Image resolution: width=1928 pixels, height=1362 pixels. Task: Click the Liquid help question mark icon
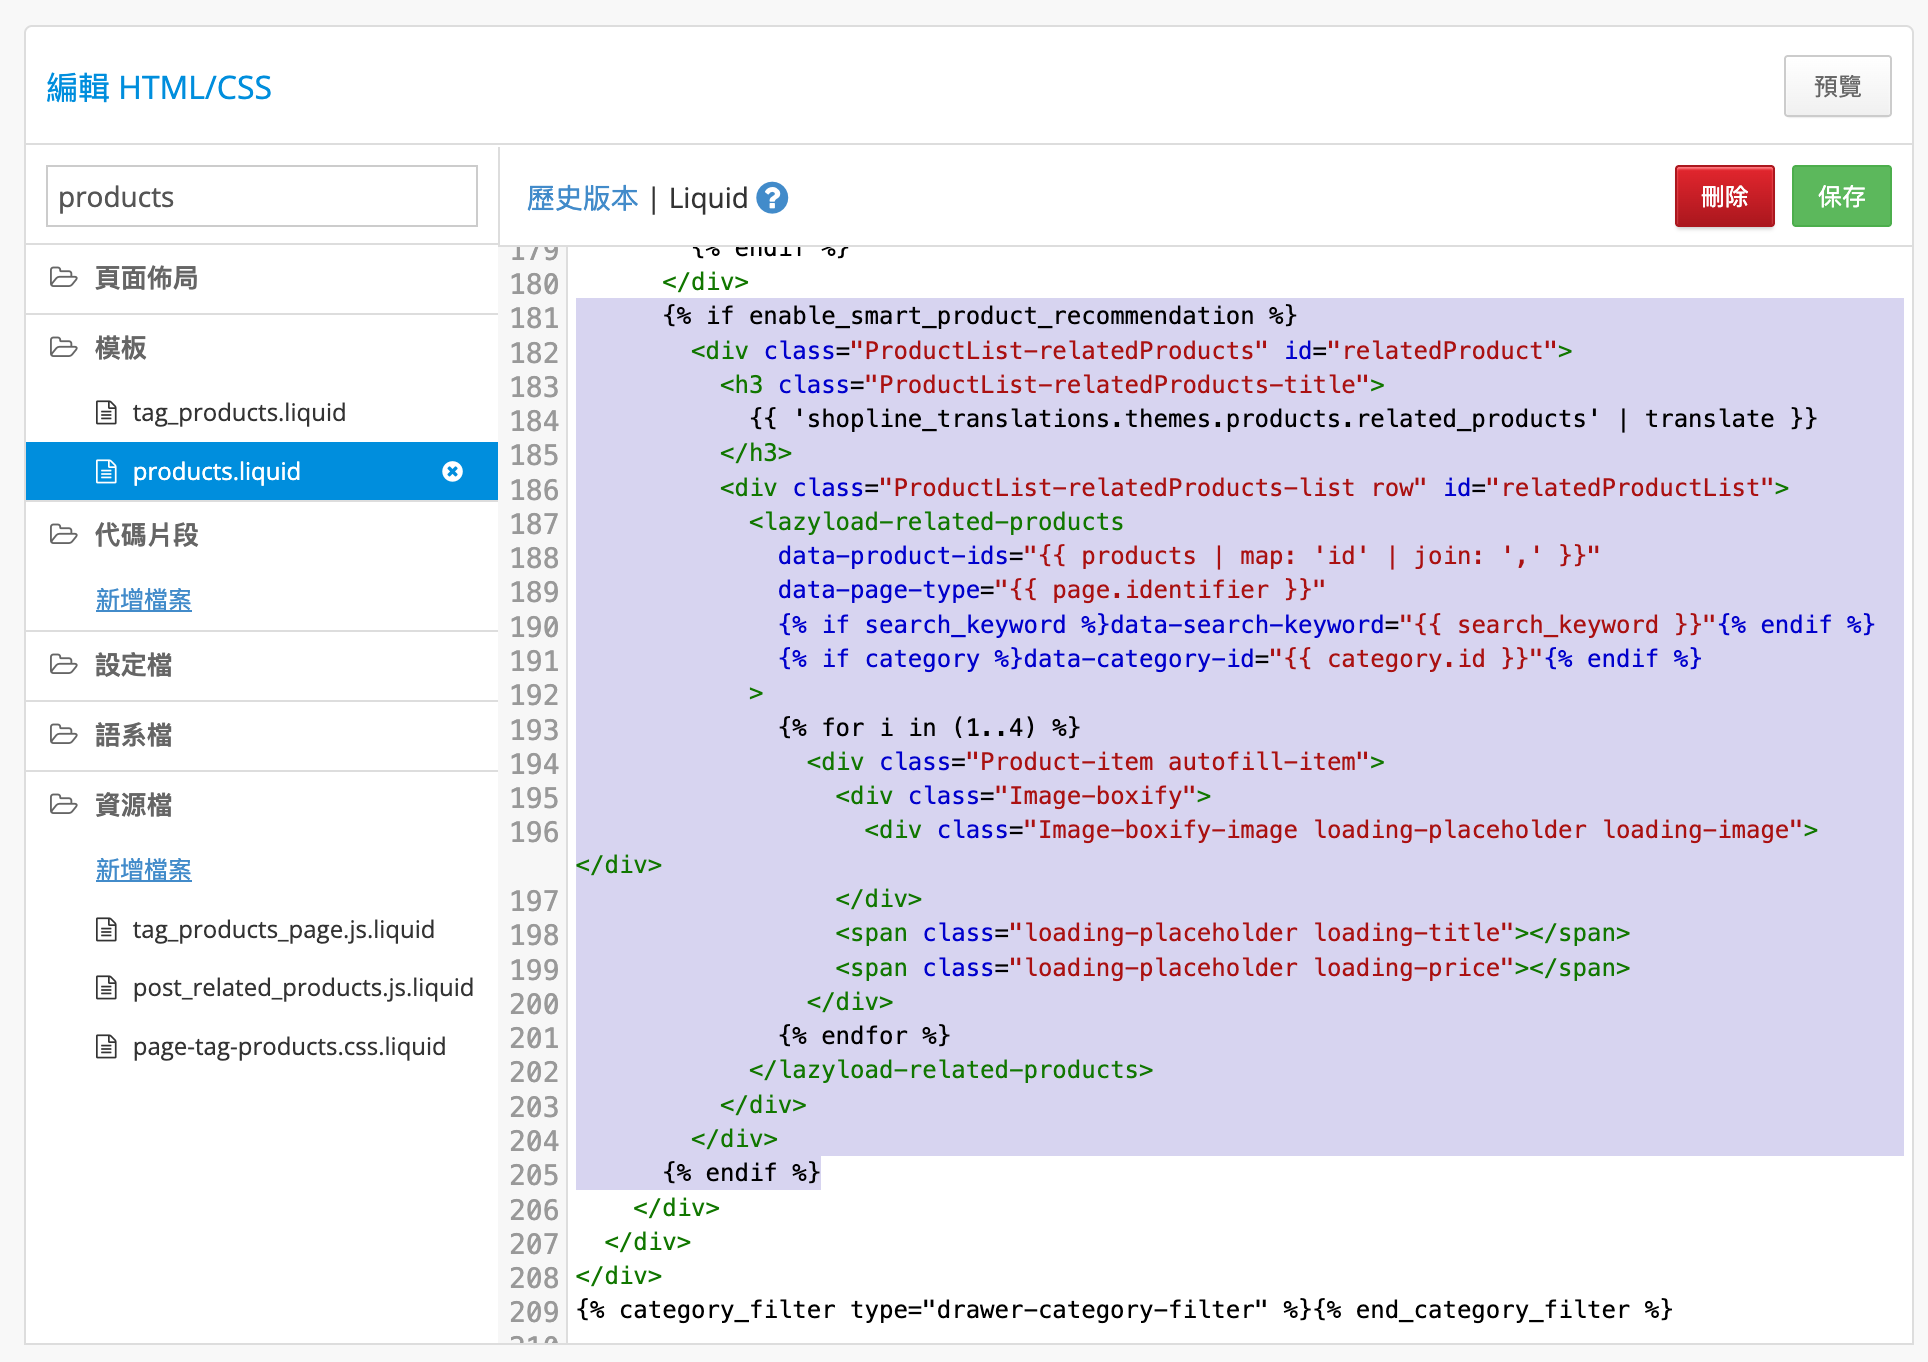[x=772, y=198]
